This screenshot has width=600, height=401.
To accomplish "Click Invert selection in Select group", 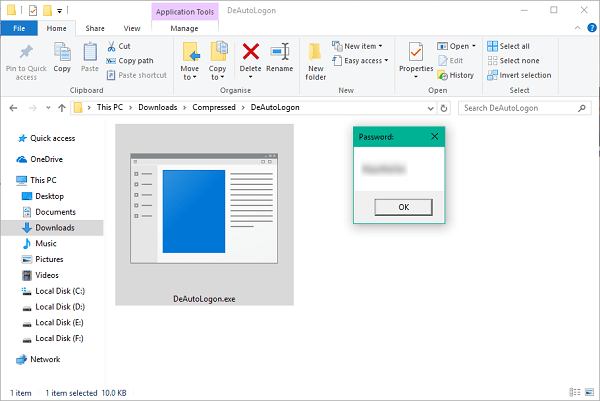I will click(x=519, y=75).
